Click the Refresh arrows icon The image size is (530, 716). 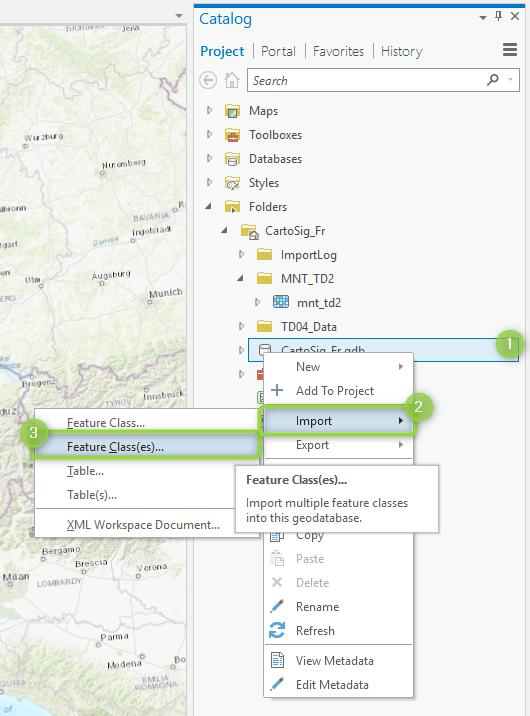(277, 630)
